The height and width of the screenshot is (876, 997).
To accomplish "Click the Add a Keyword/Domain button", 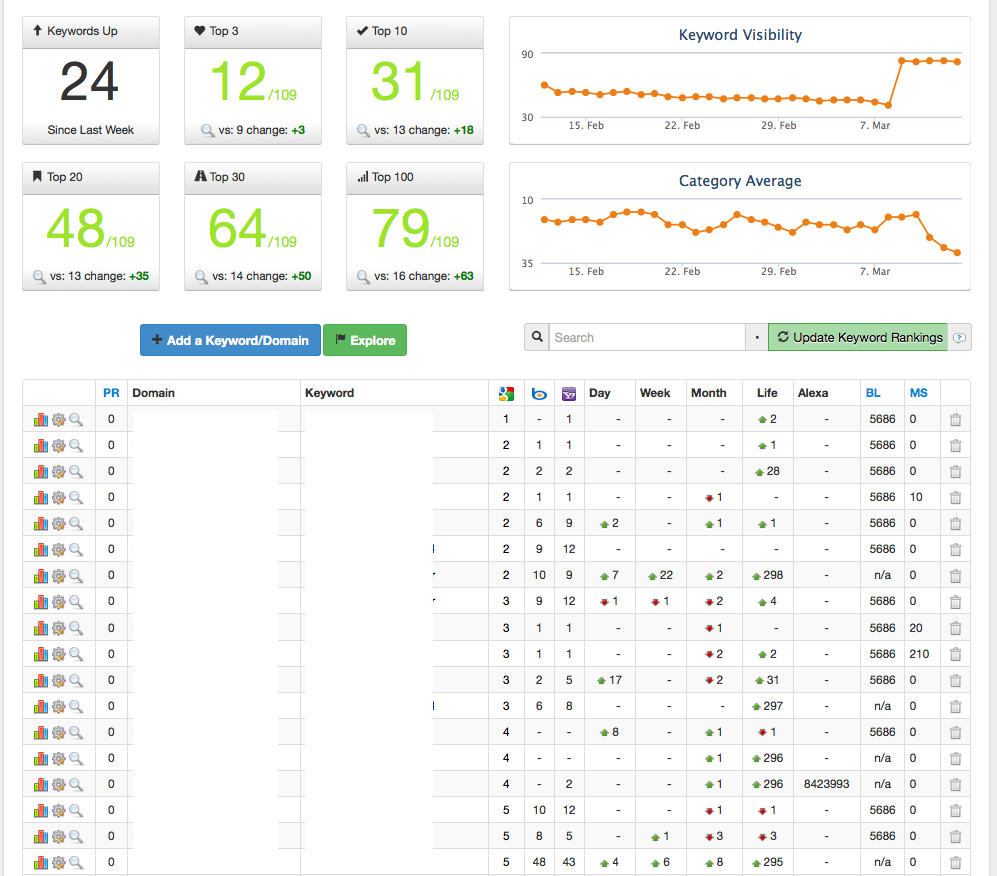I will pos(230,340).
